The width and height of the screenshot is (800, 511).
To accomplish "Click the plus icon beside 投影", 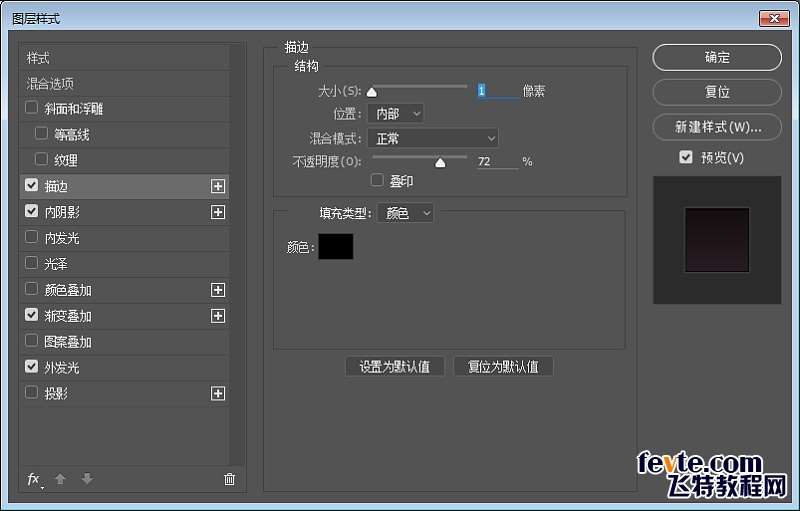I will point(218,394).
